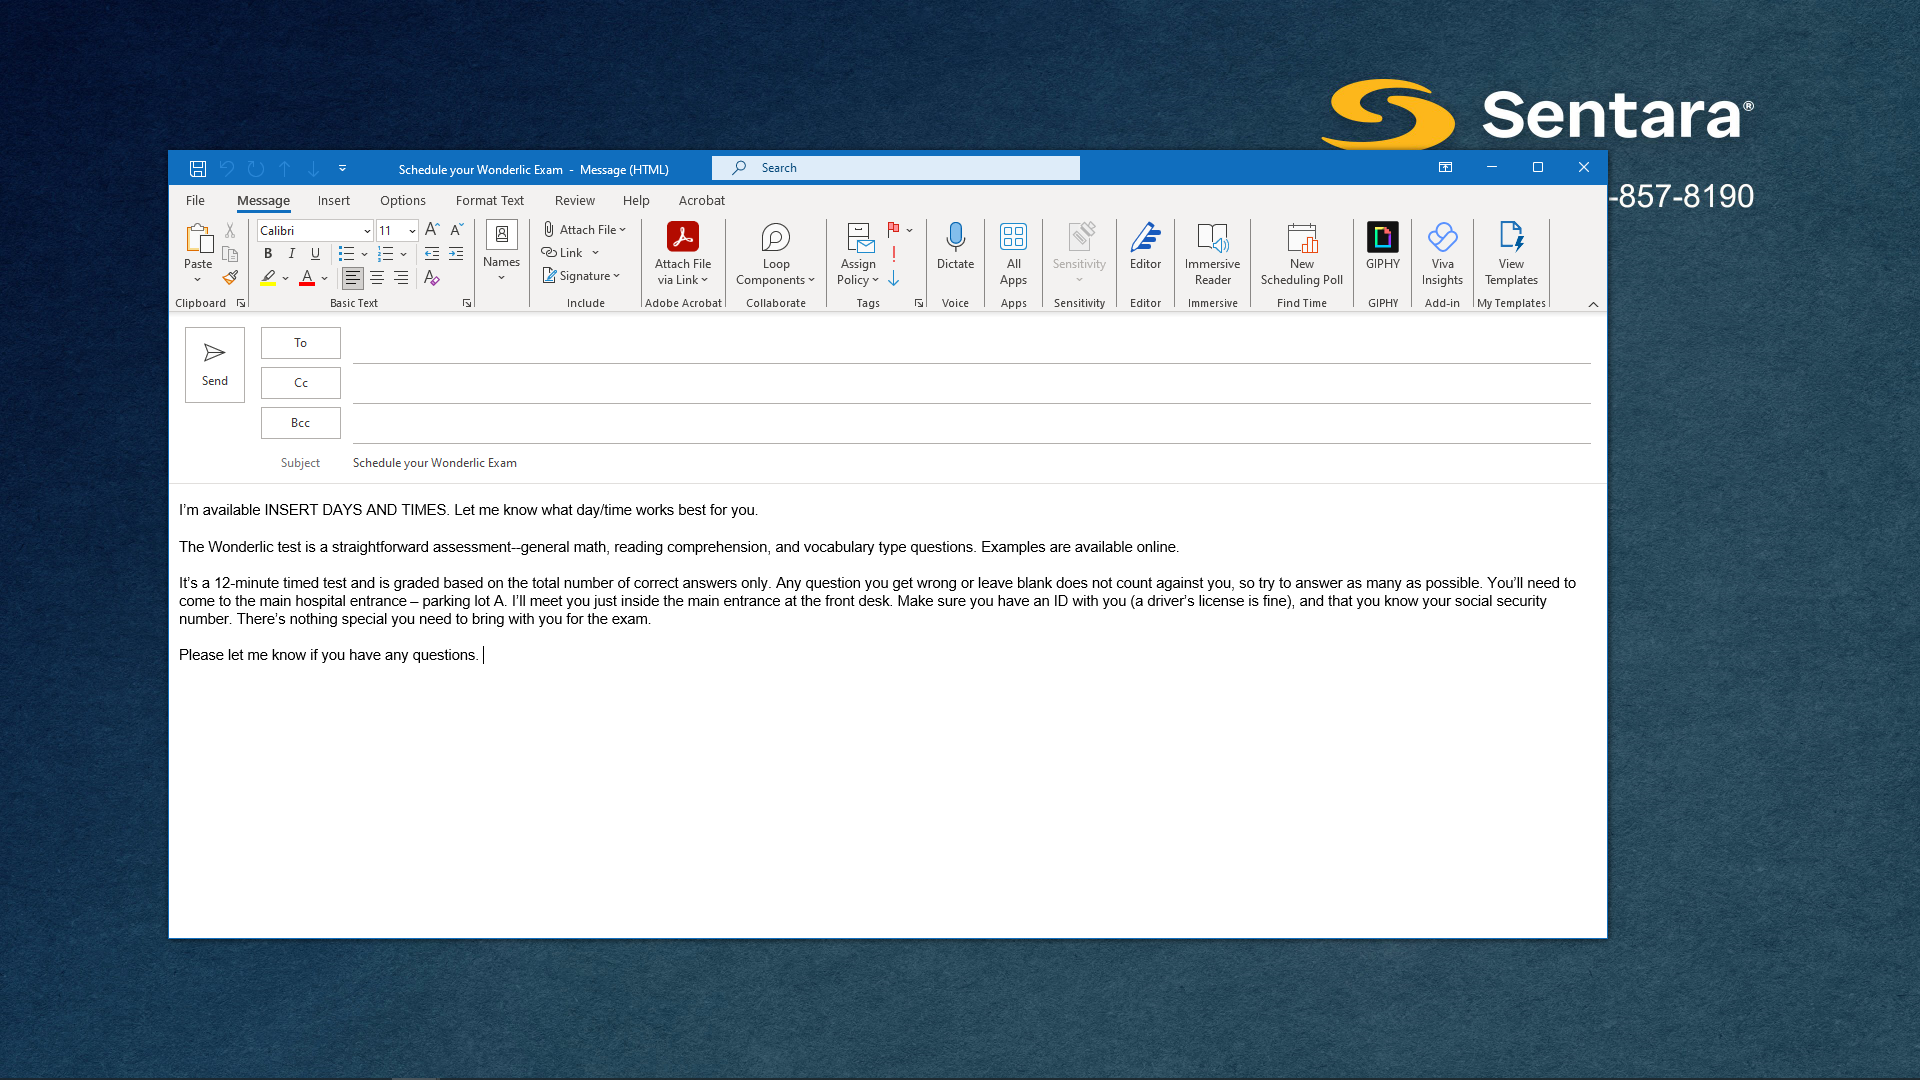Open the font size 11 dropdown
The width and height of the screenshot is (1920, 1080).
[x=412, y=231]
